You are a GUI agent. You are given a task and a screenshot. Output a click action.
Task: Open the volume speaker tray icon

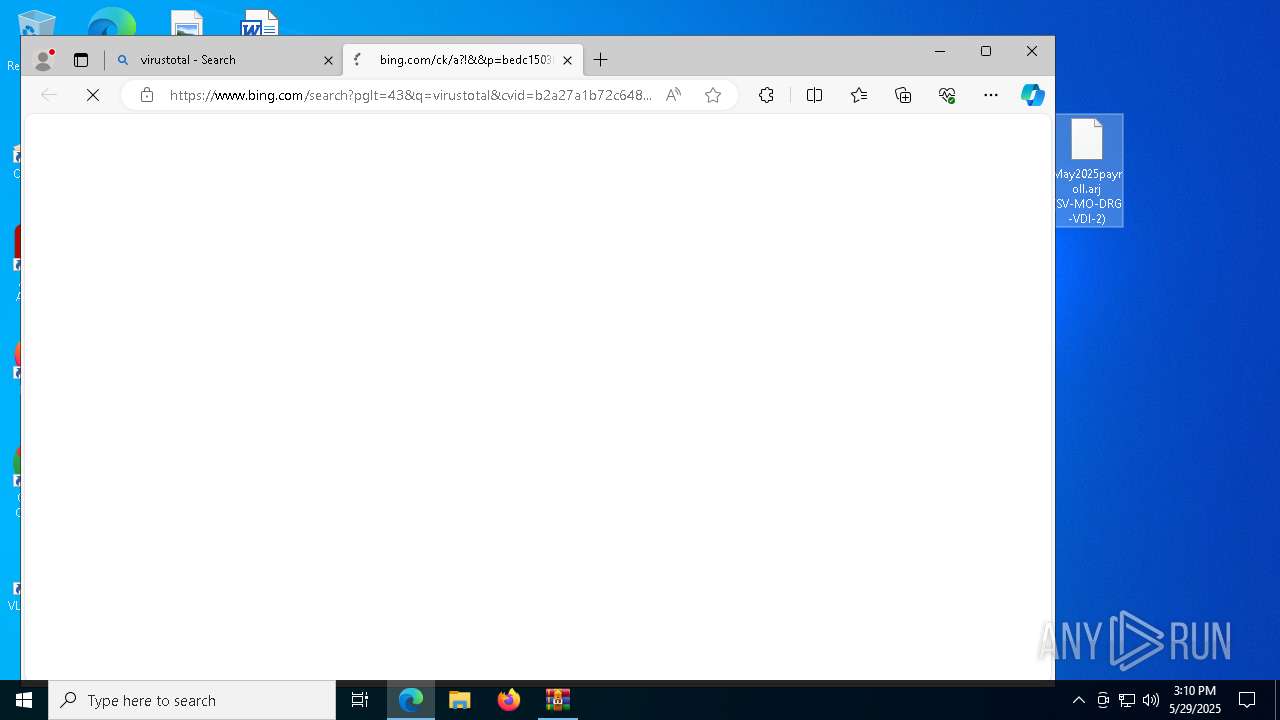click(x=1151, y=700)
